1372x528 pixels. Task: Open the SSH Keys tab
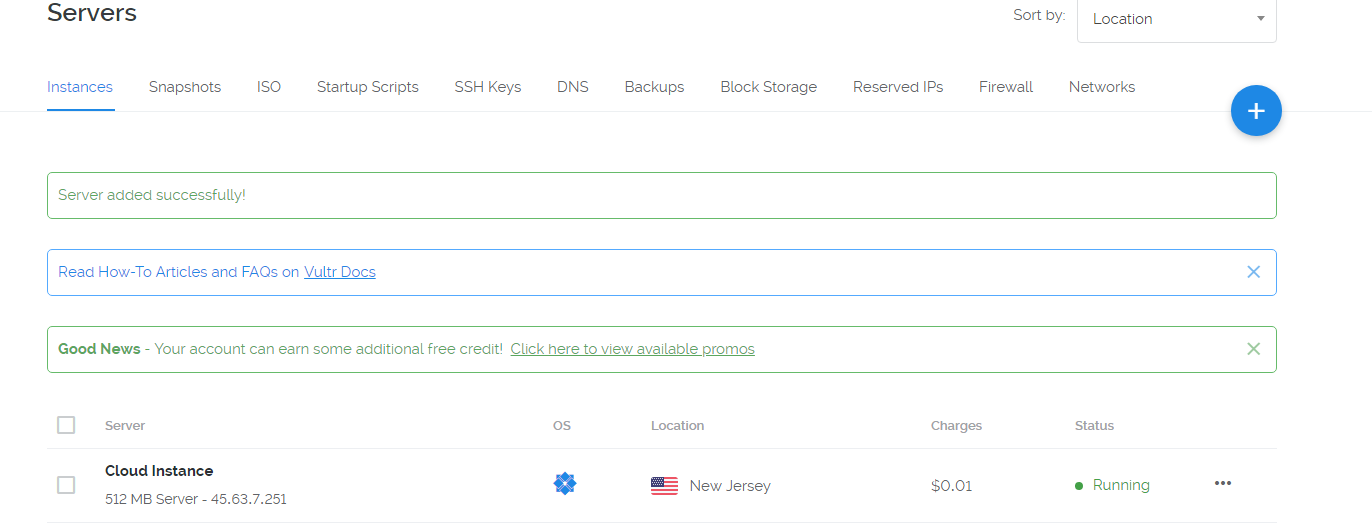(x=487, y=87)
